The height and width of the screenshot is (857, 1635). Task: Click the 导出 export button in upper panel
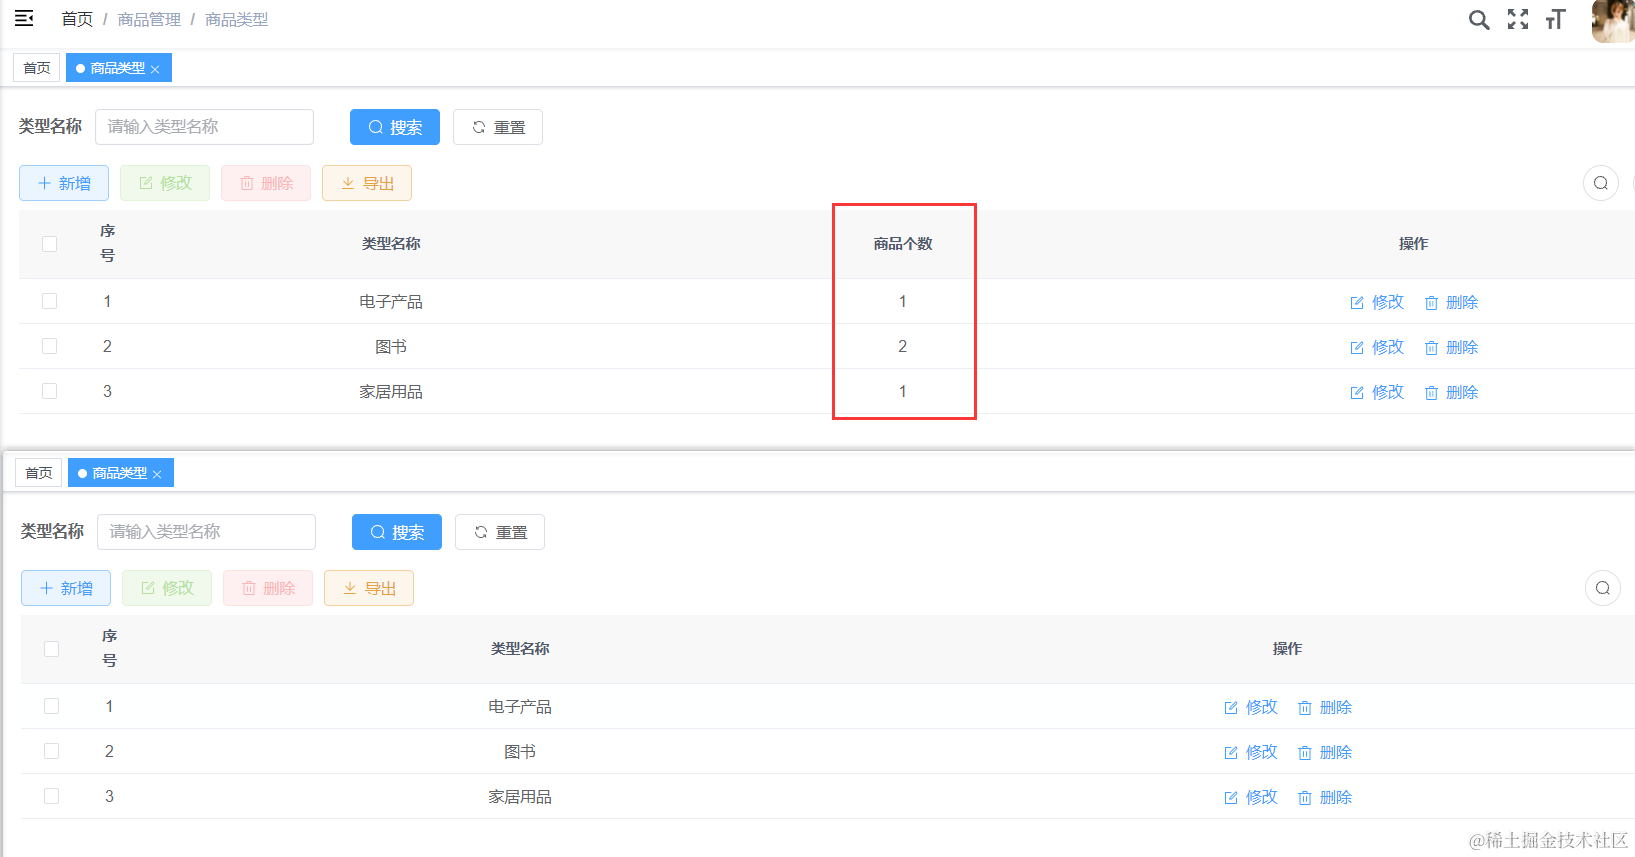click(367, 184)
